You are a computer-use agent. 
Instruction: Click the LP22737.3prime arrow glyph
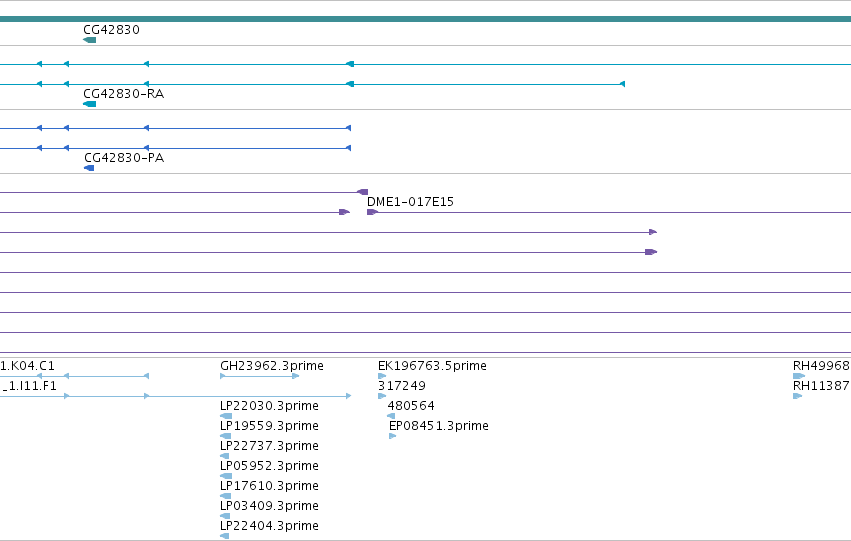(x=224, y=456)
